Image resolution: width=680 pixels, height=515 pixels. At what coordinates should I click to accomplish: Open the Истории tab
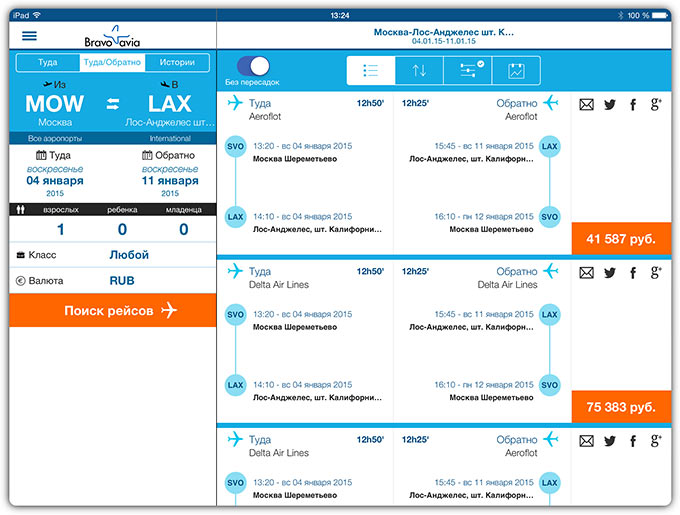(x=177, y=62)
